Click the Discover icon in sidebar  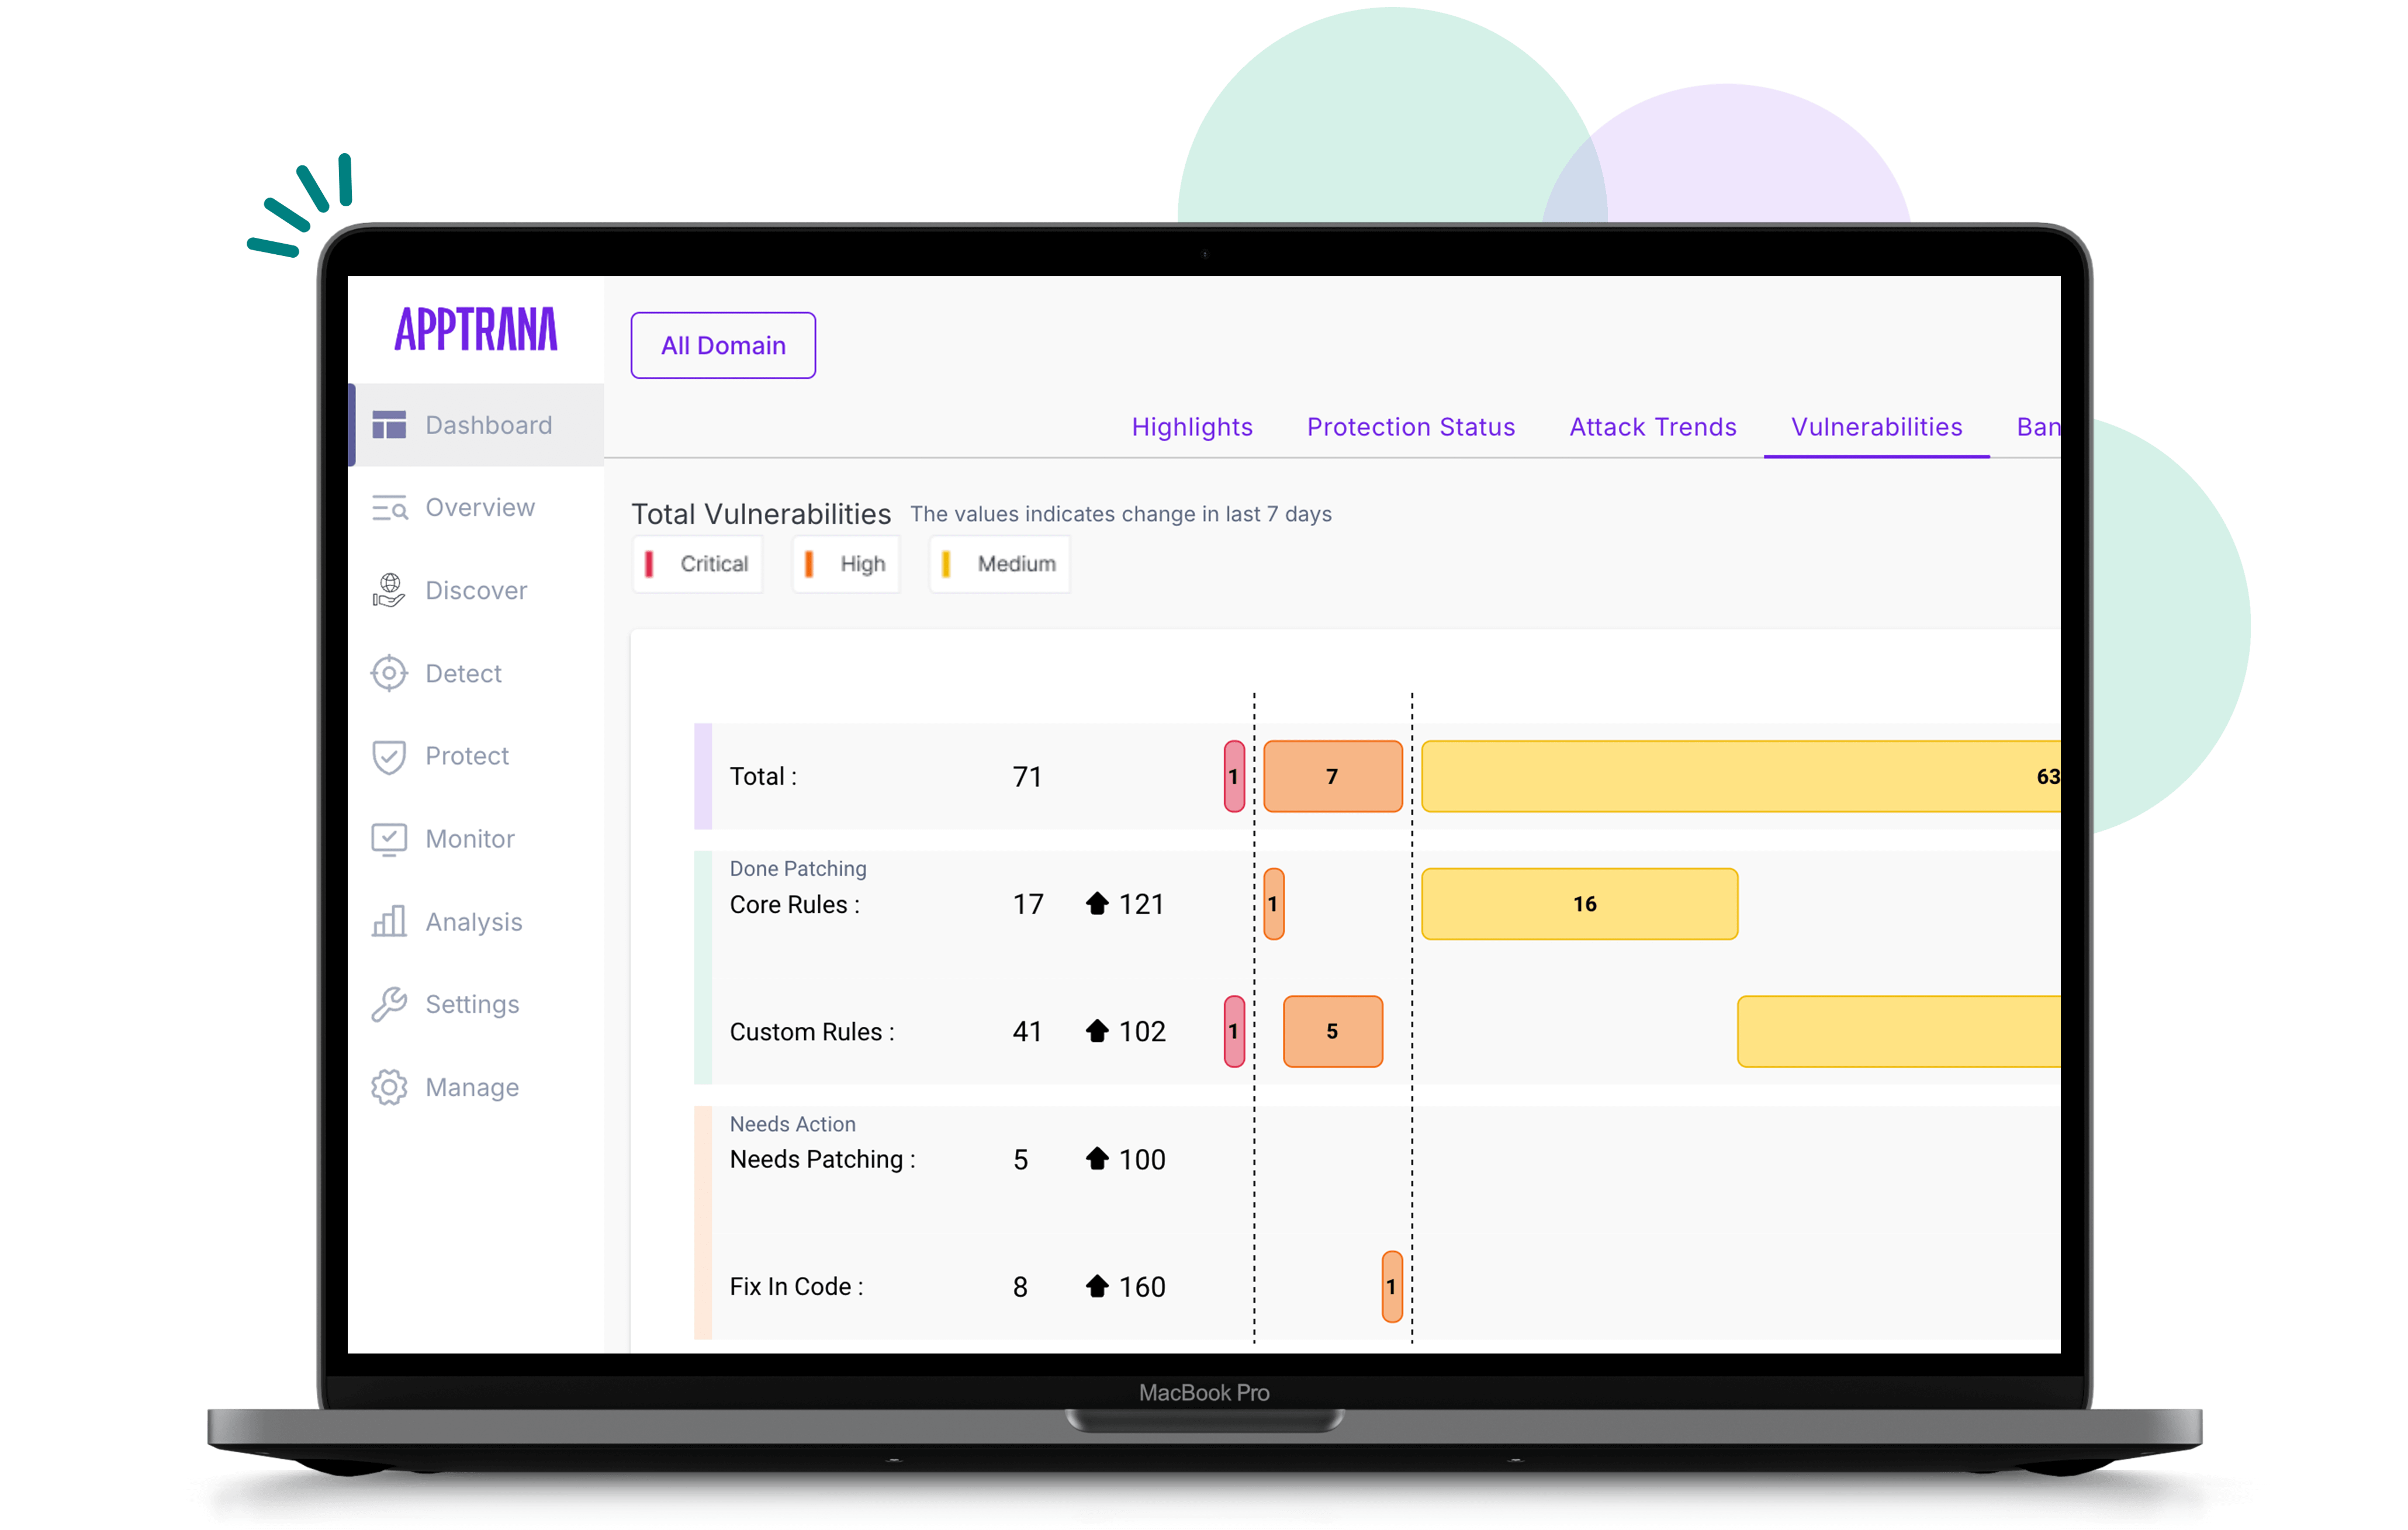click(390, 588)
